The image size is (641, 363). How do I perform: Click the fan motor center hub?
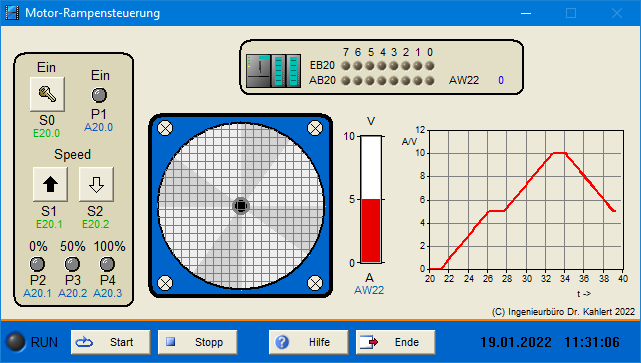click(241, 206)
